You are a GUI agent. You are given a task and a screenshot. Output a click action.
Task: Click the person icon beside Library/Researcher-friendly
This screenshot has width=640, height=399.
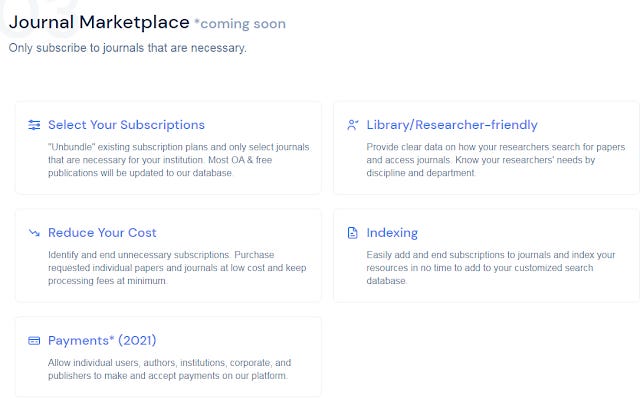353,125
